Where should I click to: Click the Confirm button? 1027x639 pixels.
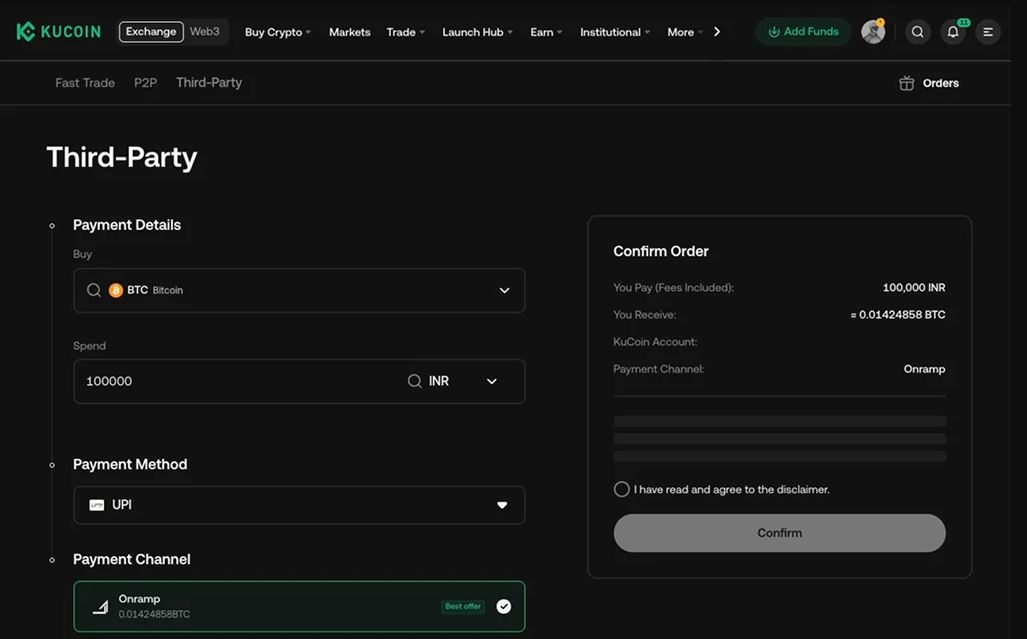pyautogui.click(x=779, y=533)
